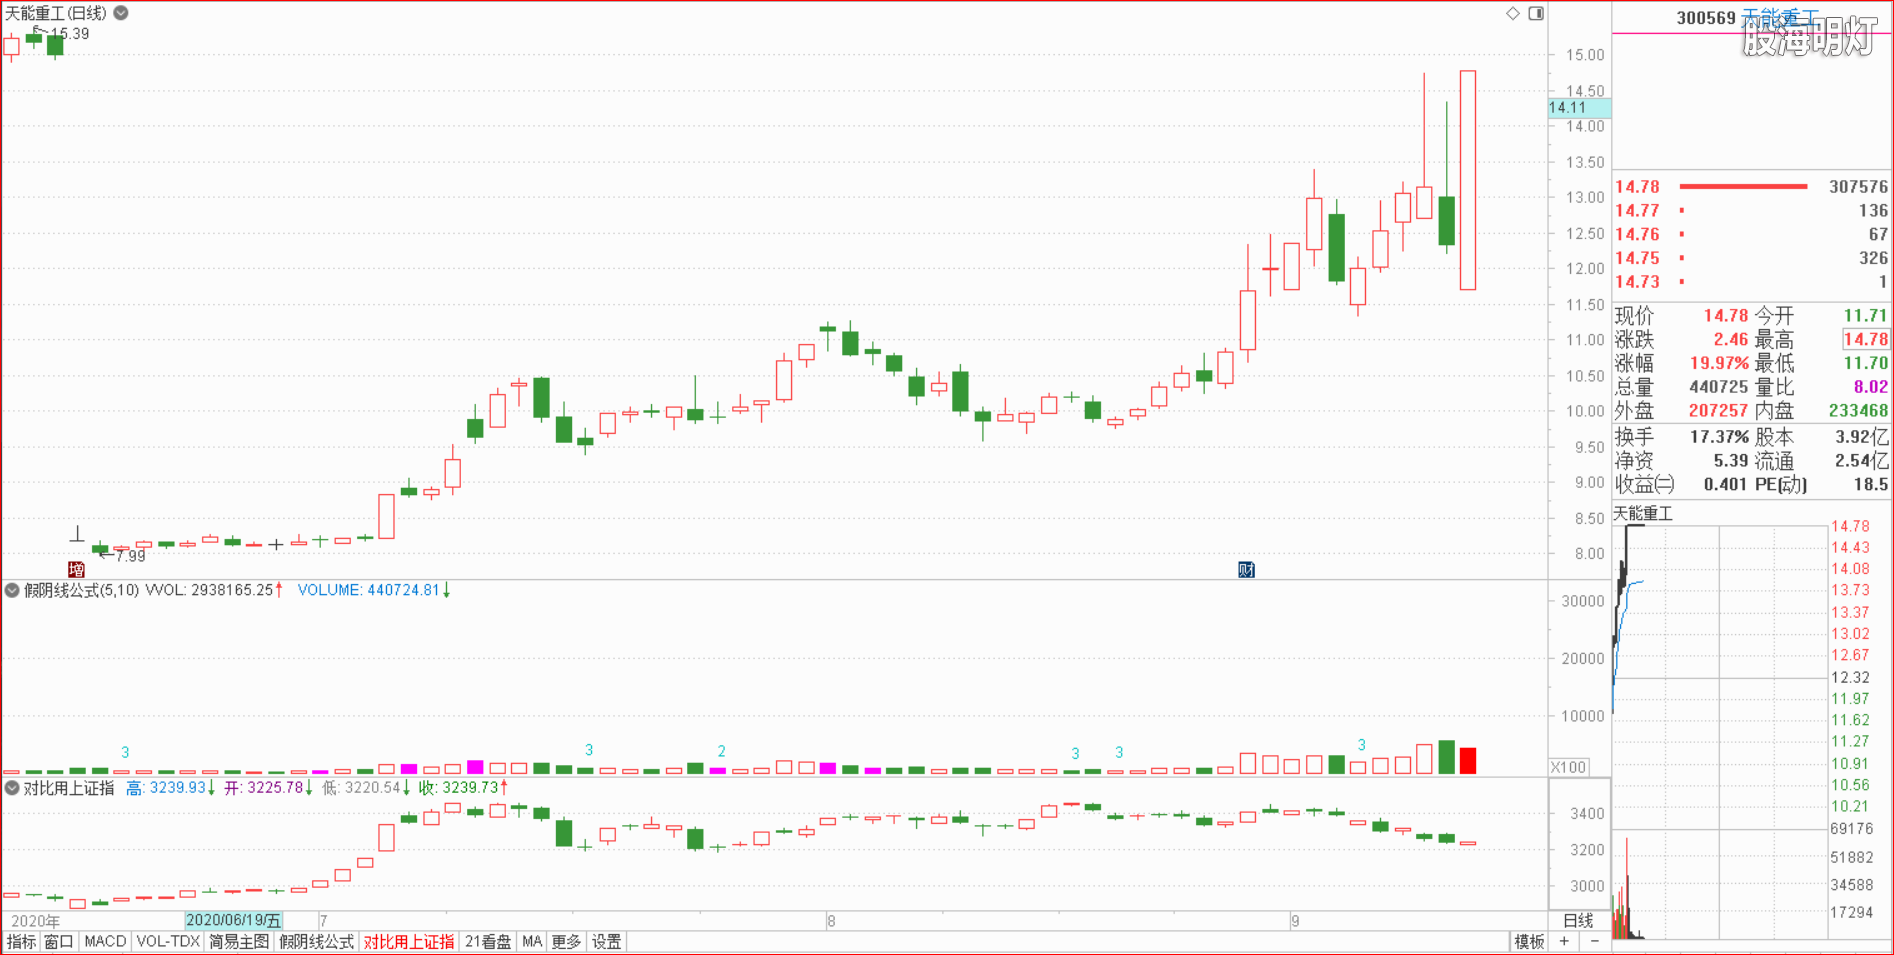Image resolution: width=1894 pixels, height=955 pixels.
Task: Switch to the MACD indicator tab
Action: click(x=105, y=942)
